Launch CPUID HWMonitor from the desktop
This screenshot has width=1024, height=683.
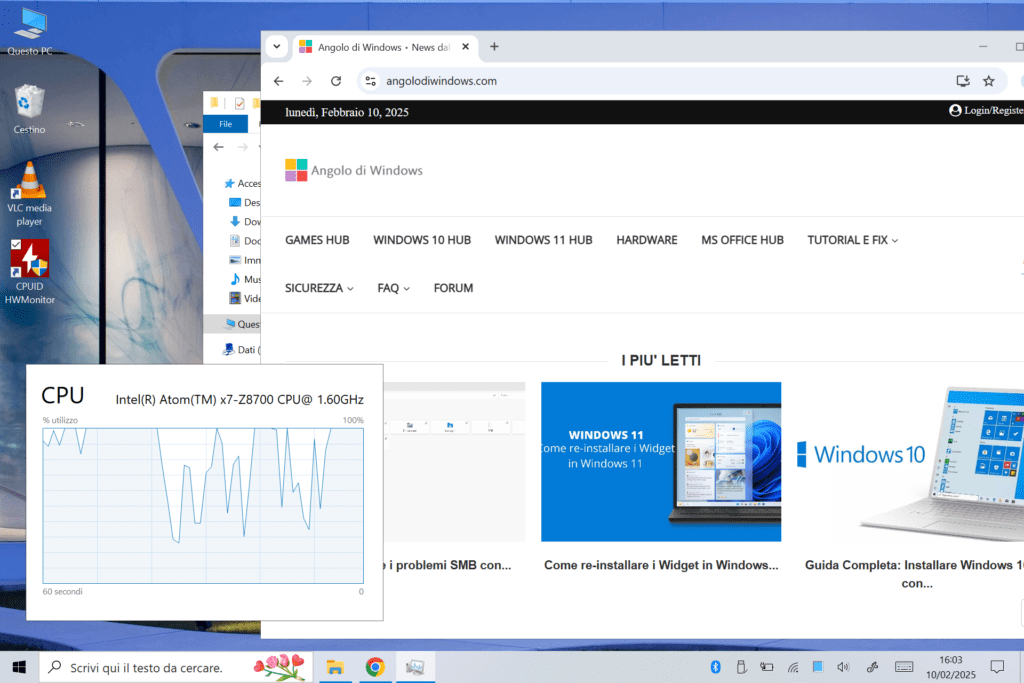pos(30,272)
